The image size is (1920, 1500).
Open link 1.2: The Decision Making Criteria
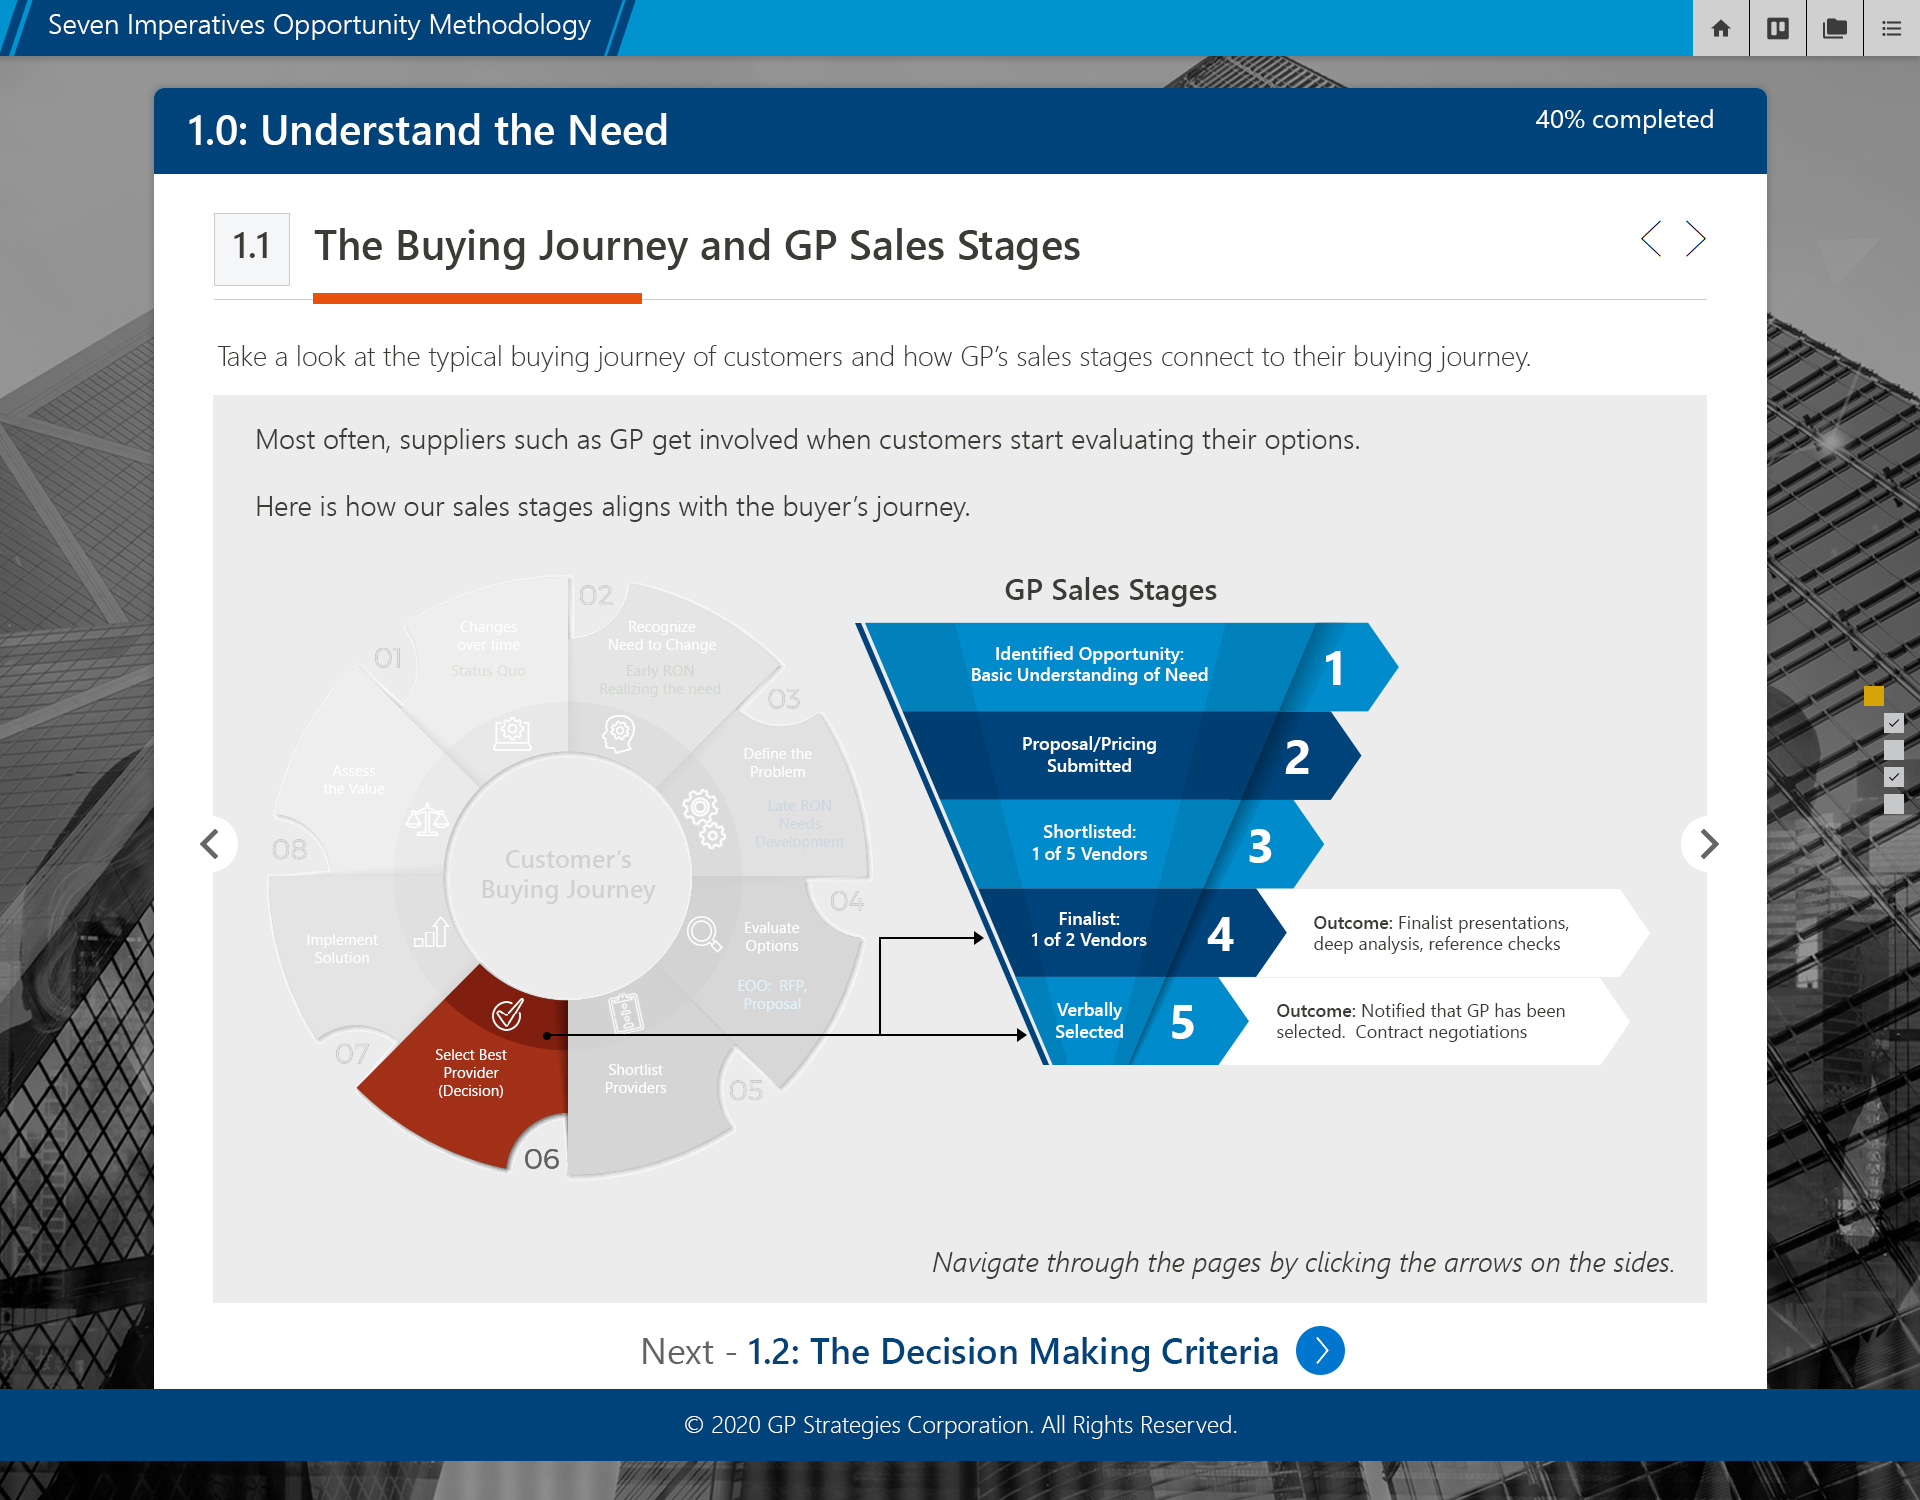pyautogui.click(x=1013, y=1351)
